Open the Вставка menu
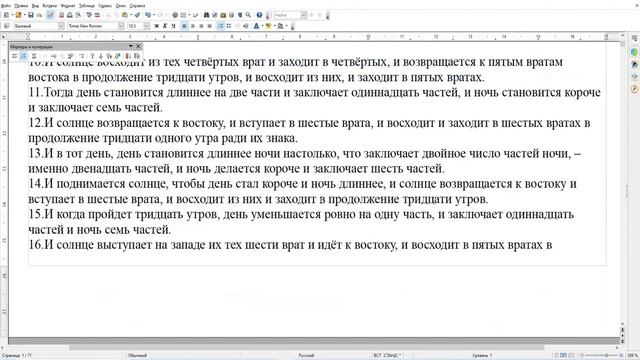Image resolution: width=640 pixels, height=360 pixels. [50, 6]
